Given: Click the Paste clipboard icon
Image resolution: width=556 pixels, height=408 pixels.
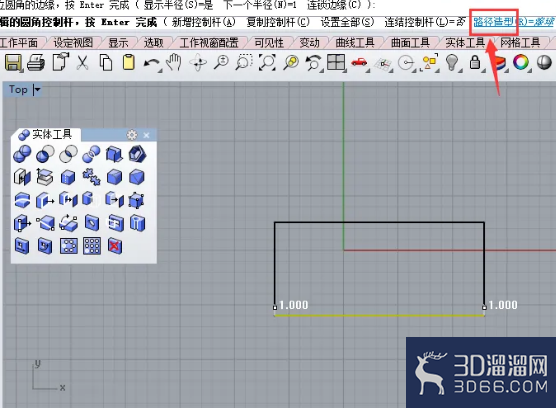Looking at the screenshot, I should point(128,63).
